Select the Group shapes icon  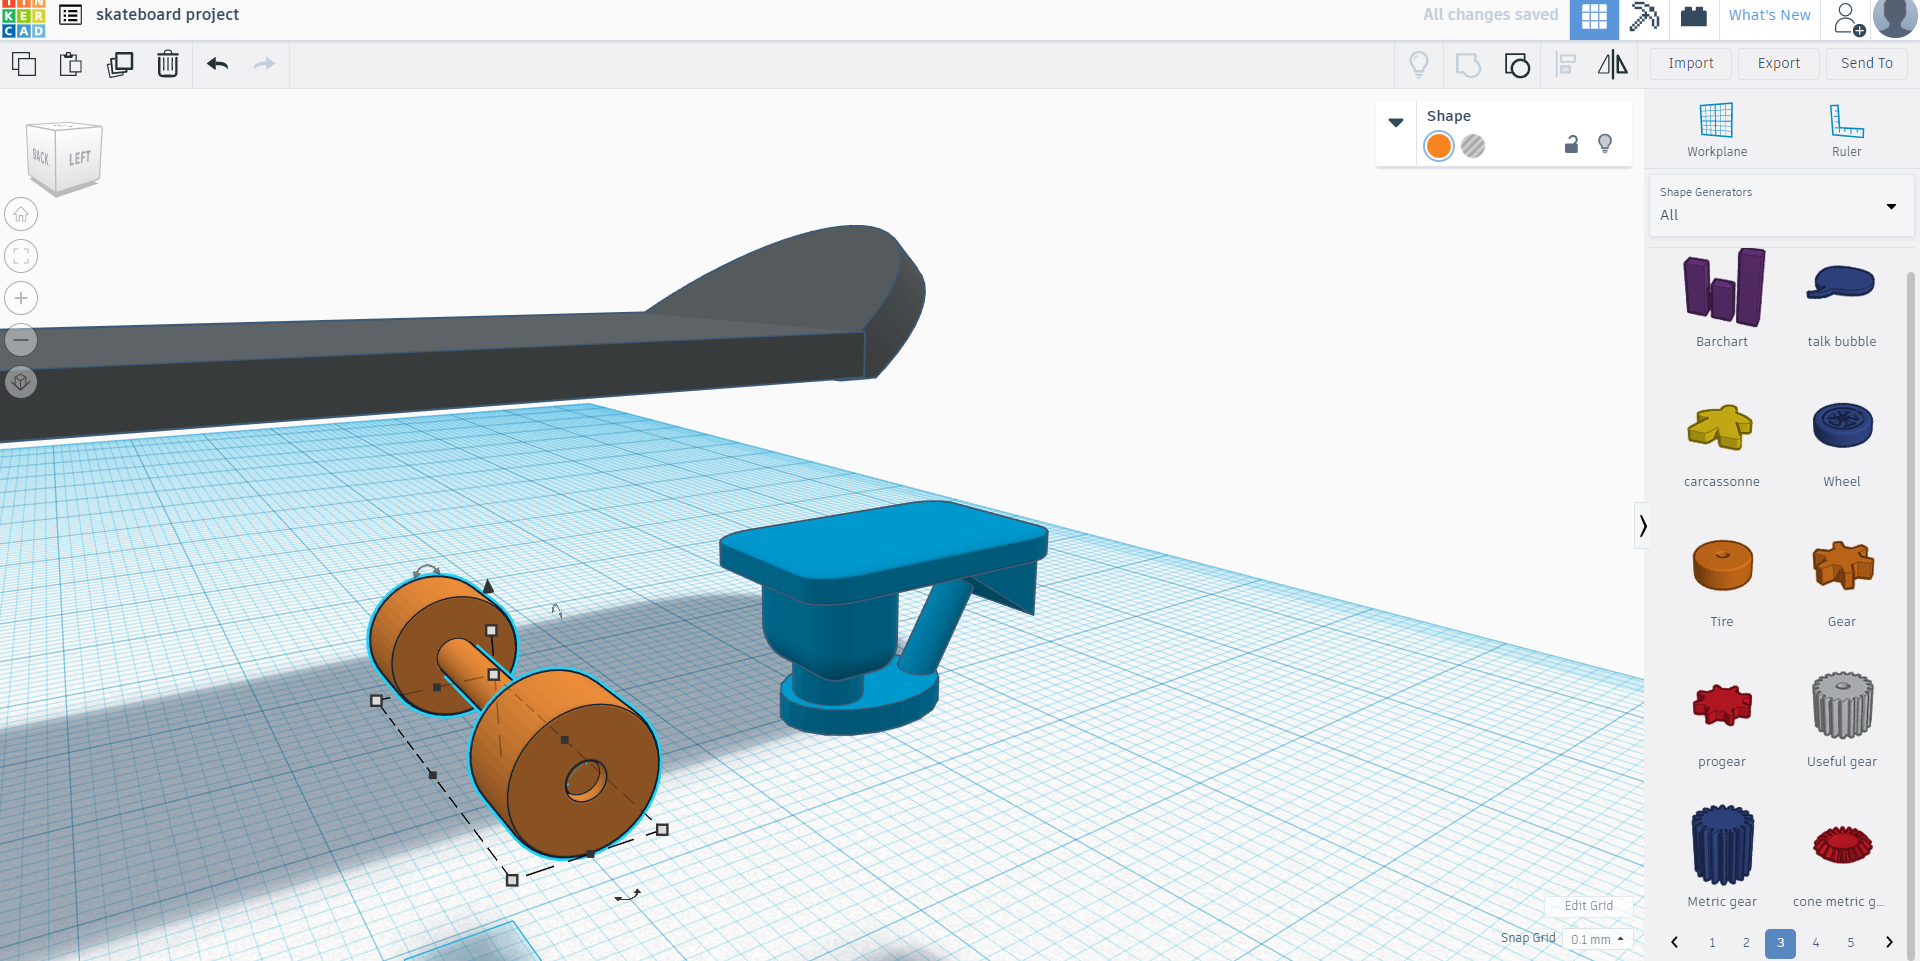point(1517,64)
